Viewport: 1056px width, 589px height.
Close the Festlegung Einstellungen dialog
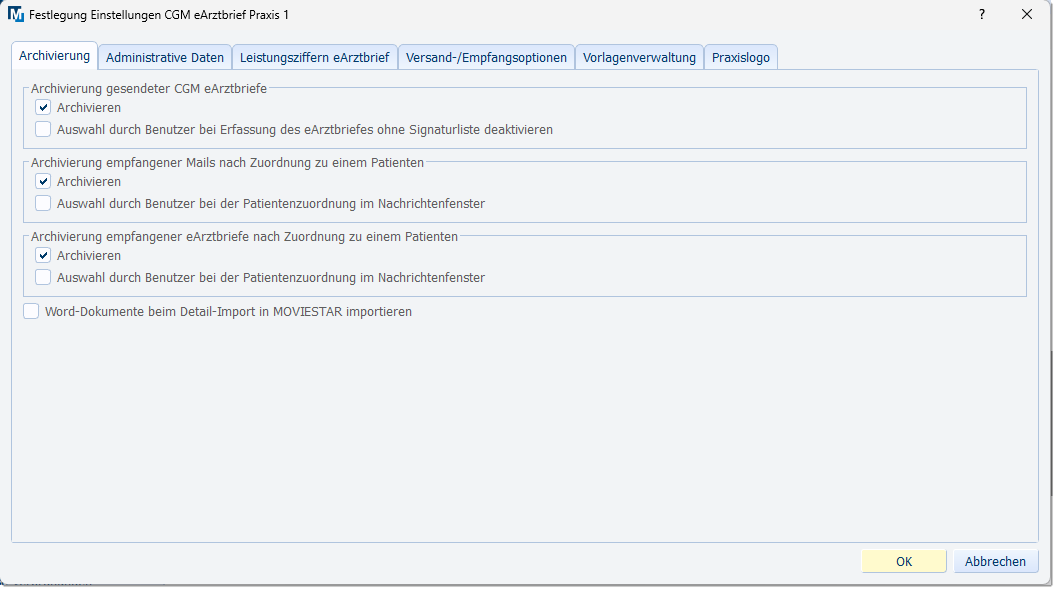coord(1026,14)
